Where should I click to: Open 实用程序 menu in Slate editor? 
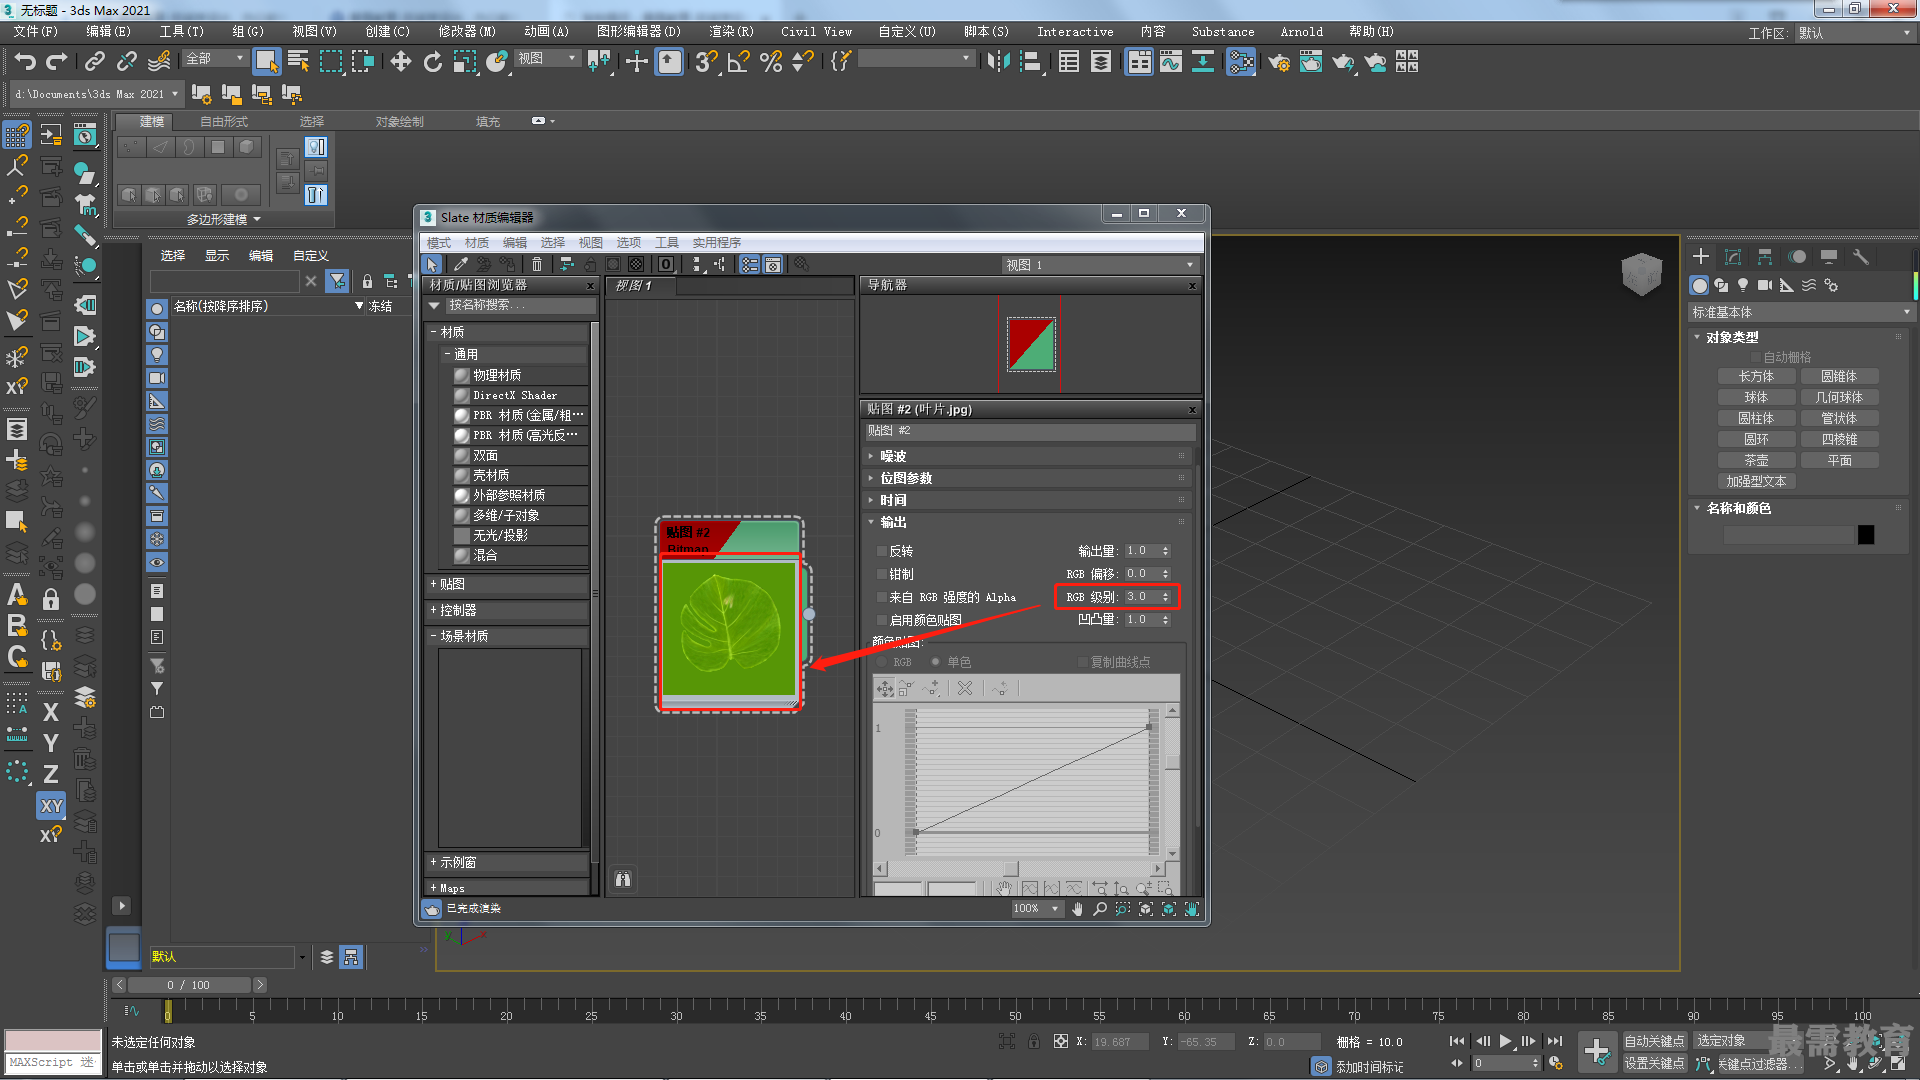[717, 243]
